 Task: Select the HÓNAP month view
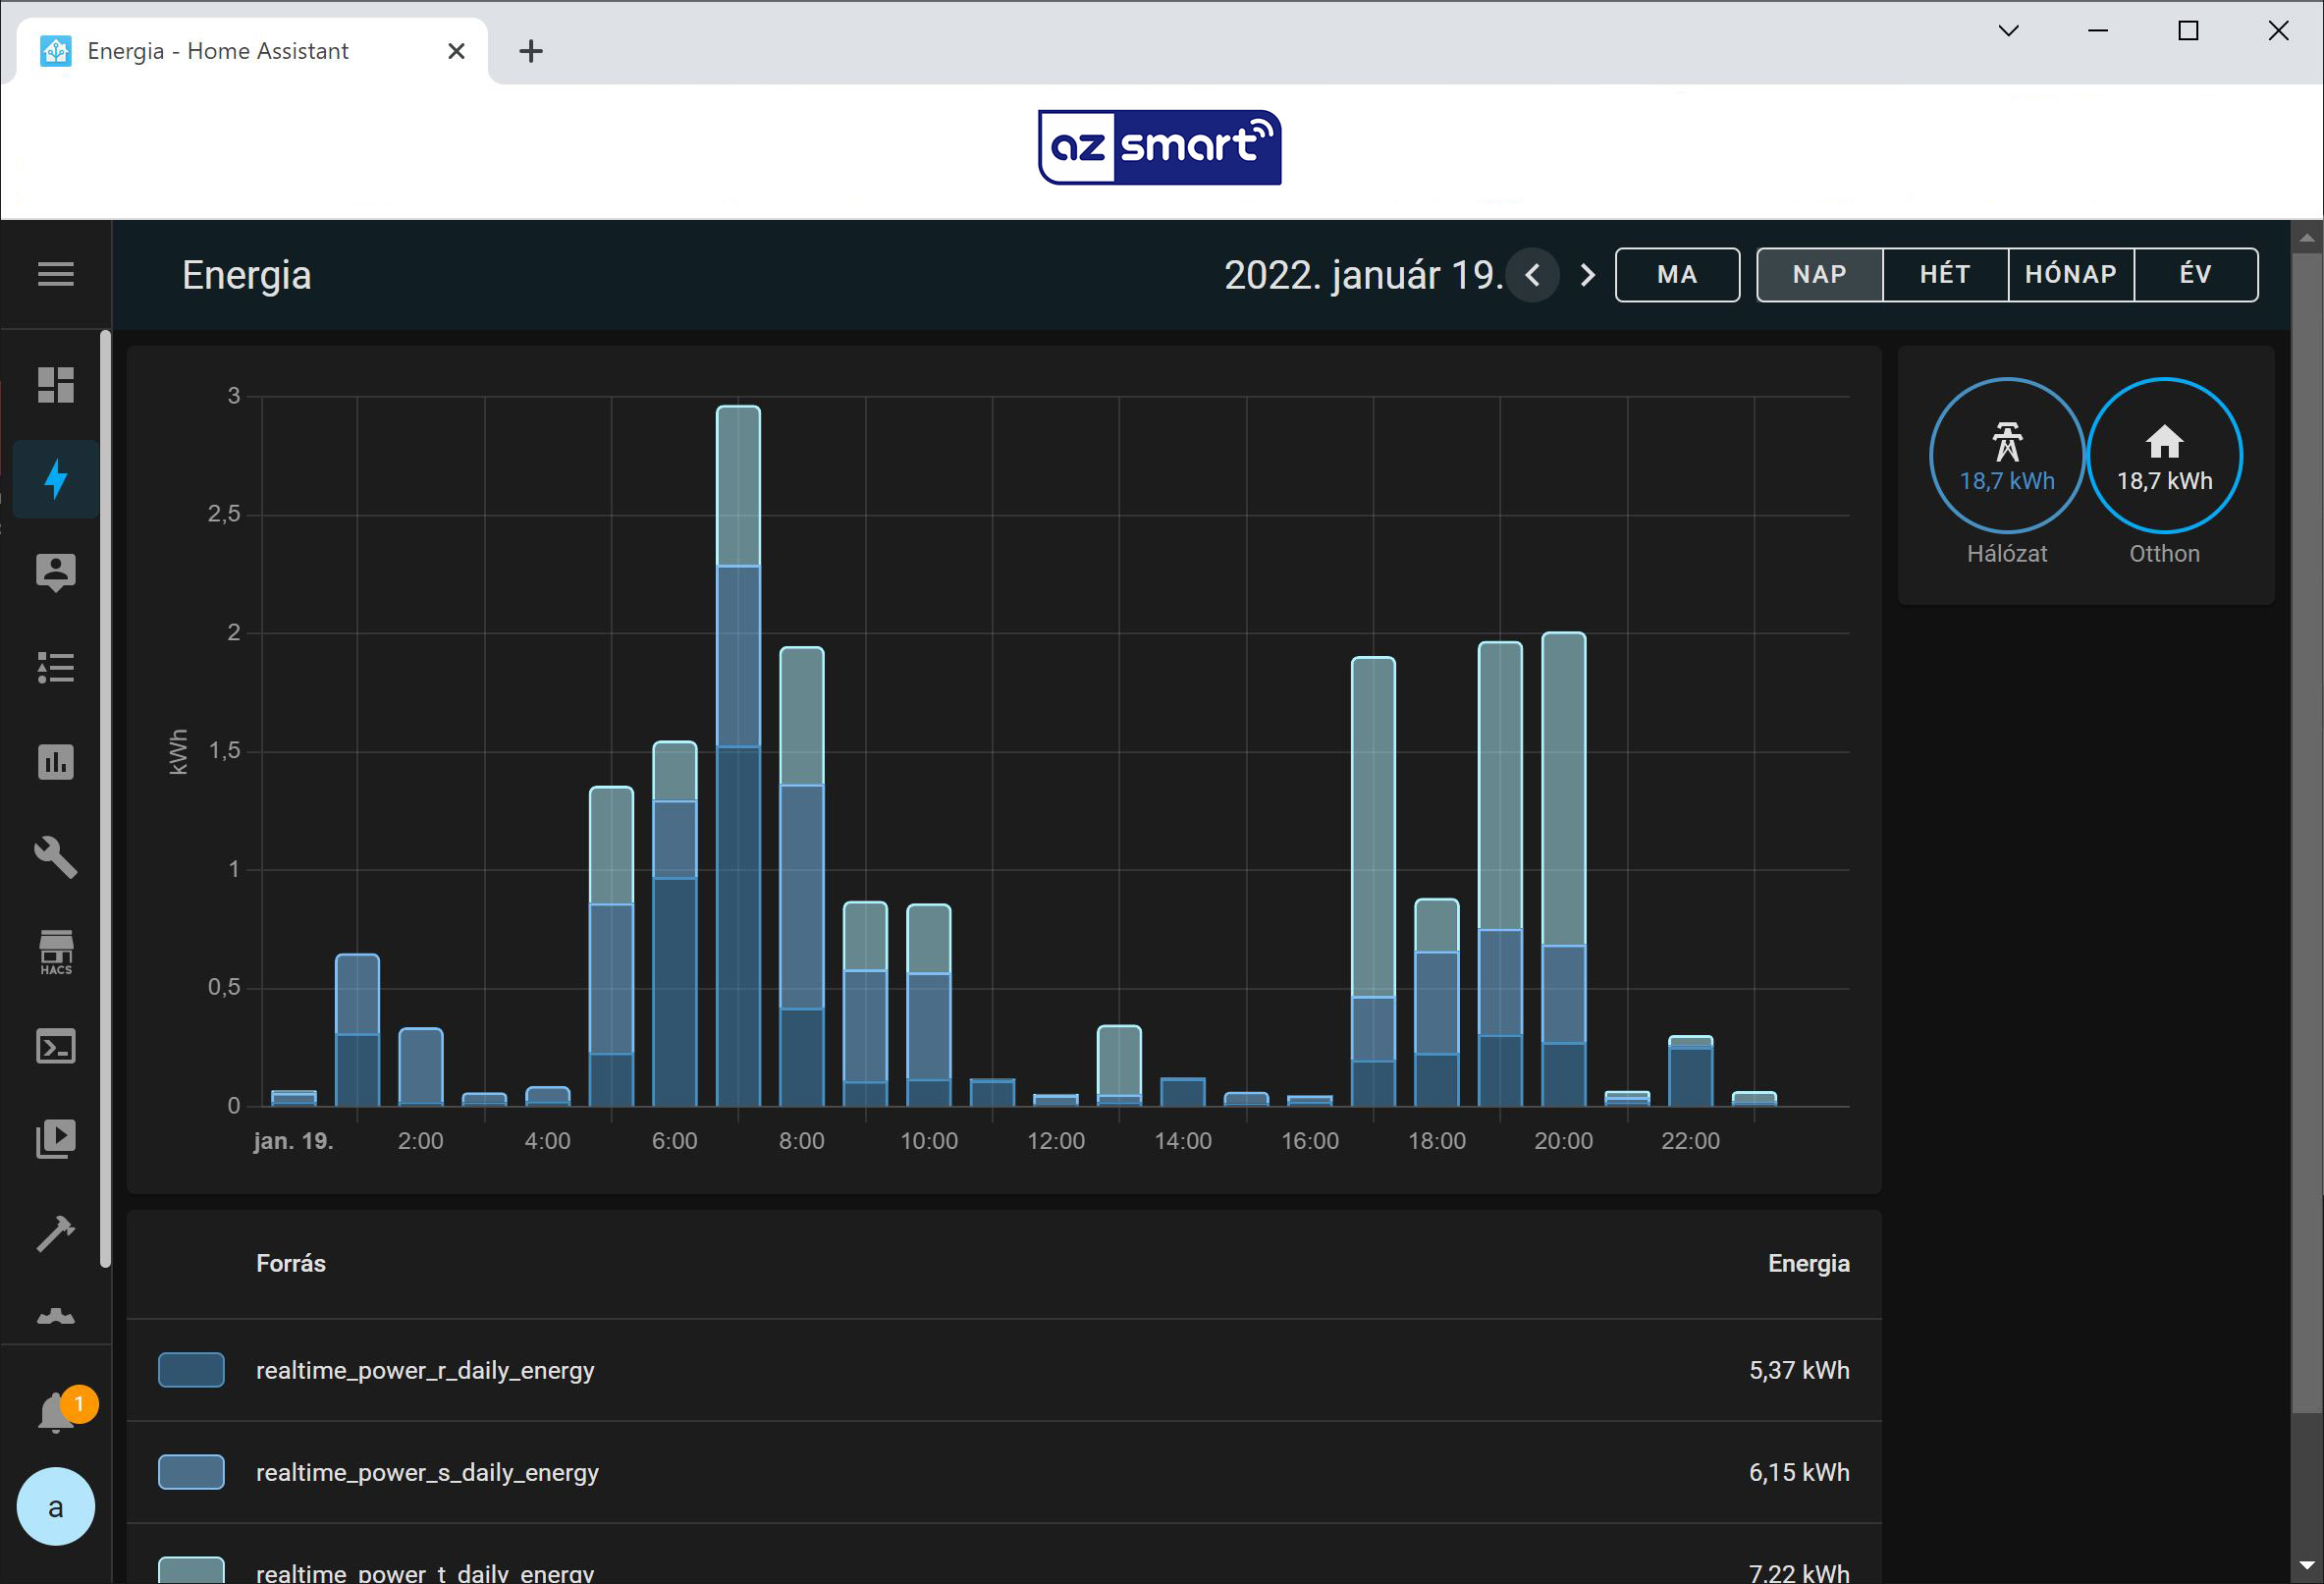tap(2071, 275)
